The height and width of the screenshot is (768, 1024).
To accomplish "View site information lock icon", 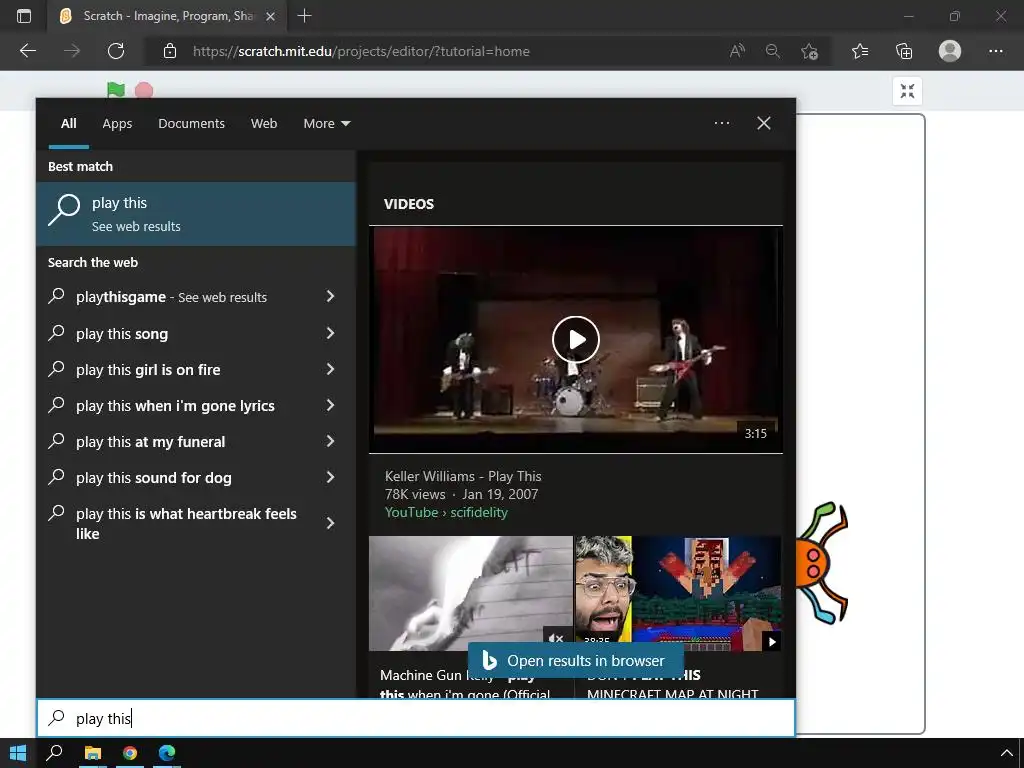I will 170,51.
